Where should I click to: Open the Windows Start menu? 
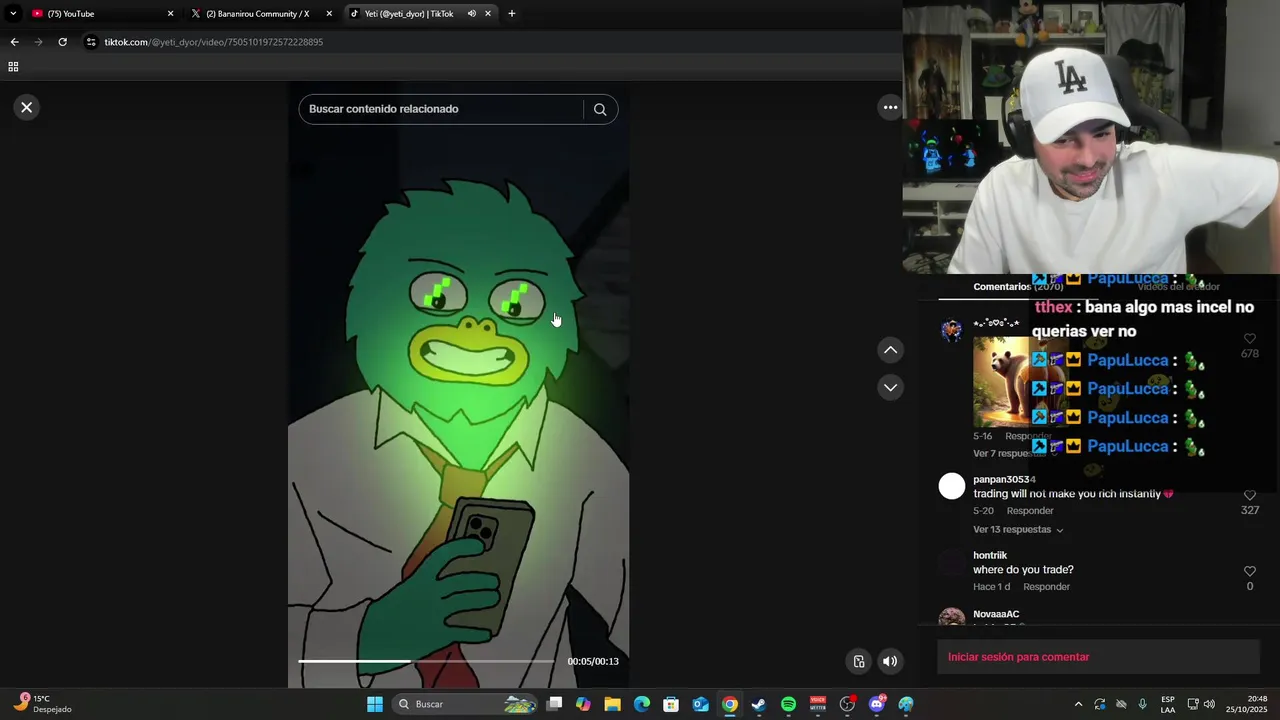(x=375, y=704)
